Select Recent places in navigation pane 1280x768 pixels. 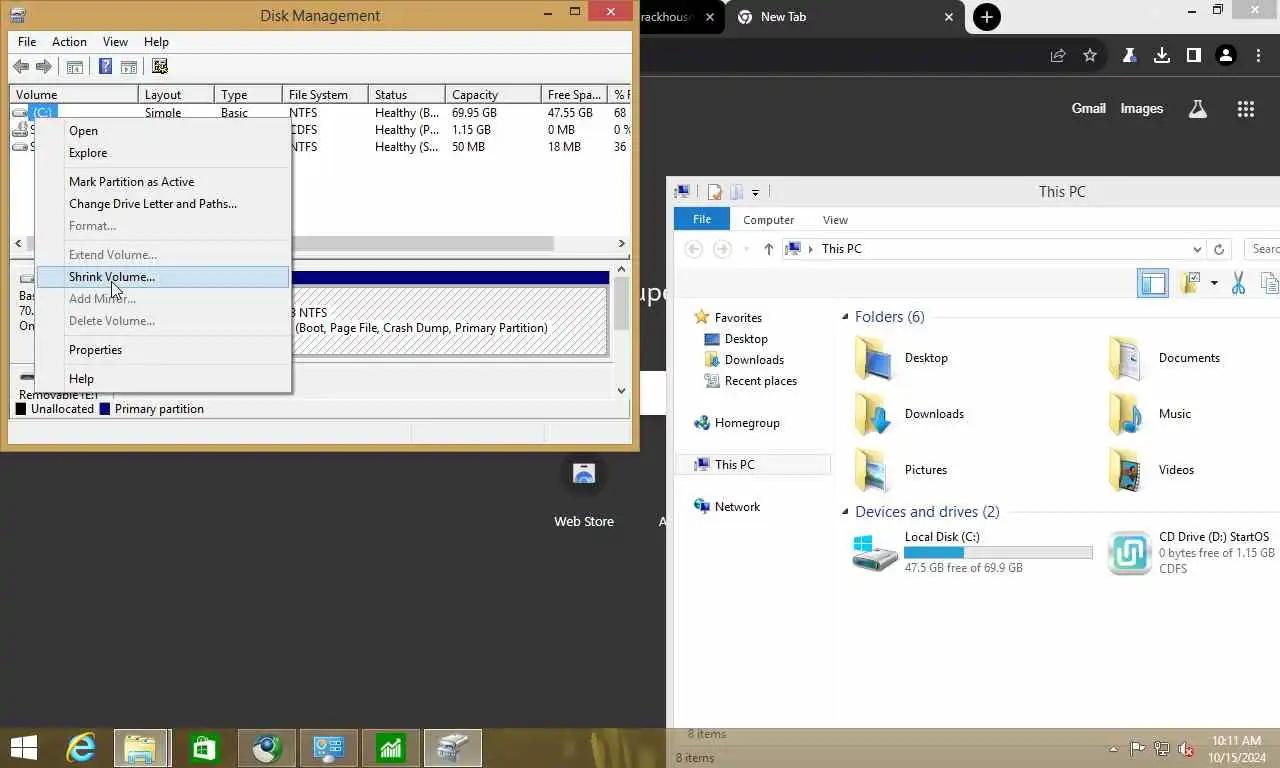pyautogui.click(x=761, y=381)
